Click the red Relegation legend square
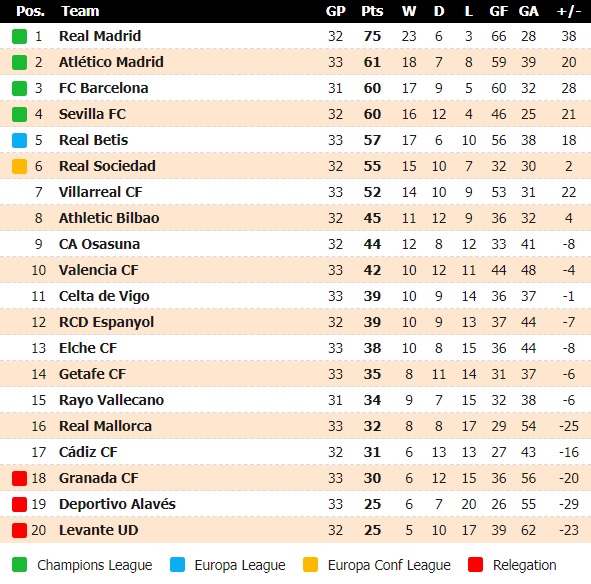591x584 pixels. (475, 565)
